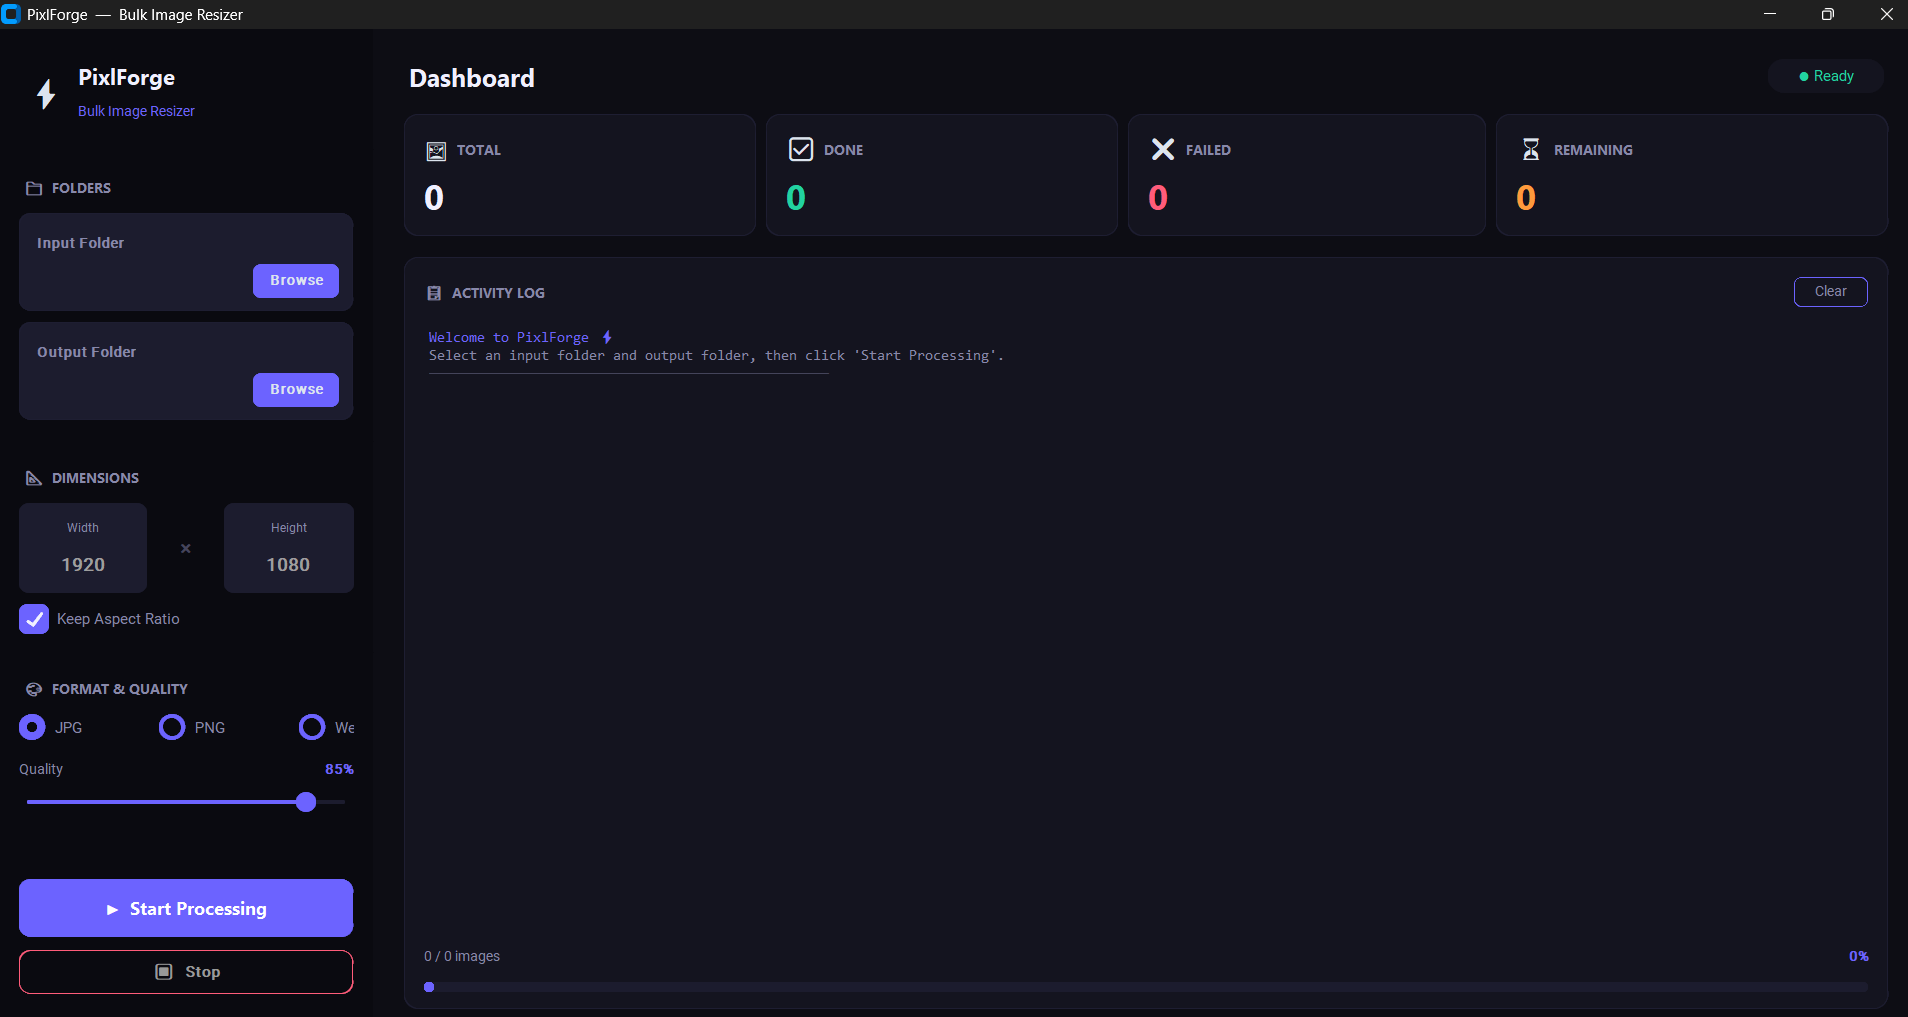Click the 85% quality value
The image size is (1908, 1017).
click(339, 769)
